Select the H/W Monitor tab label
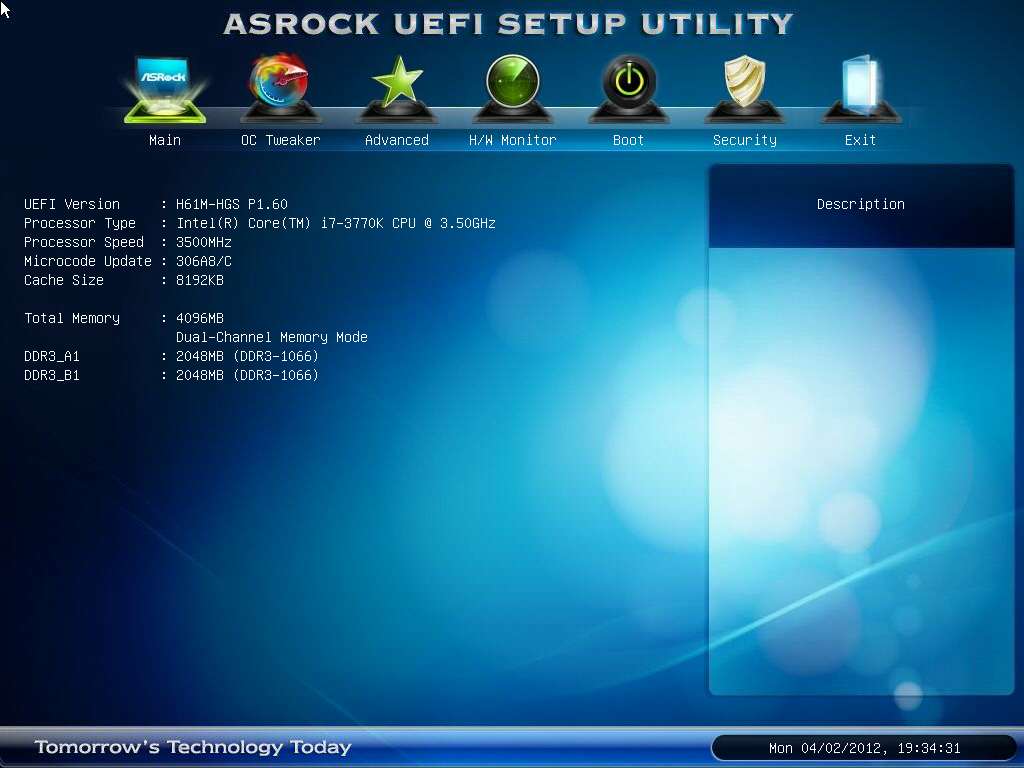1024x768 pixels. (513, 140)
